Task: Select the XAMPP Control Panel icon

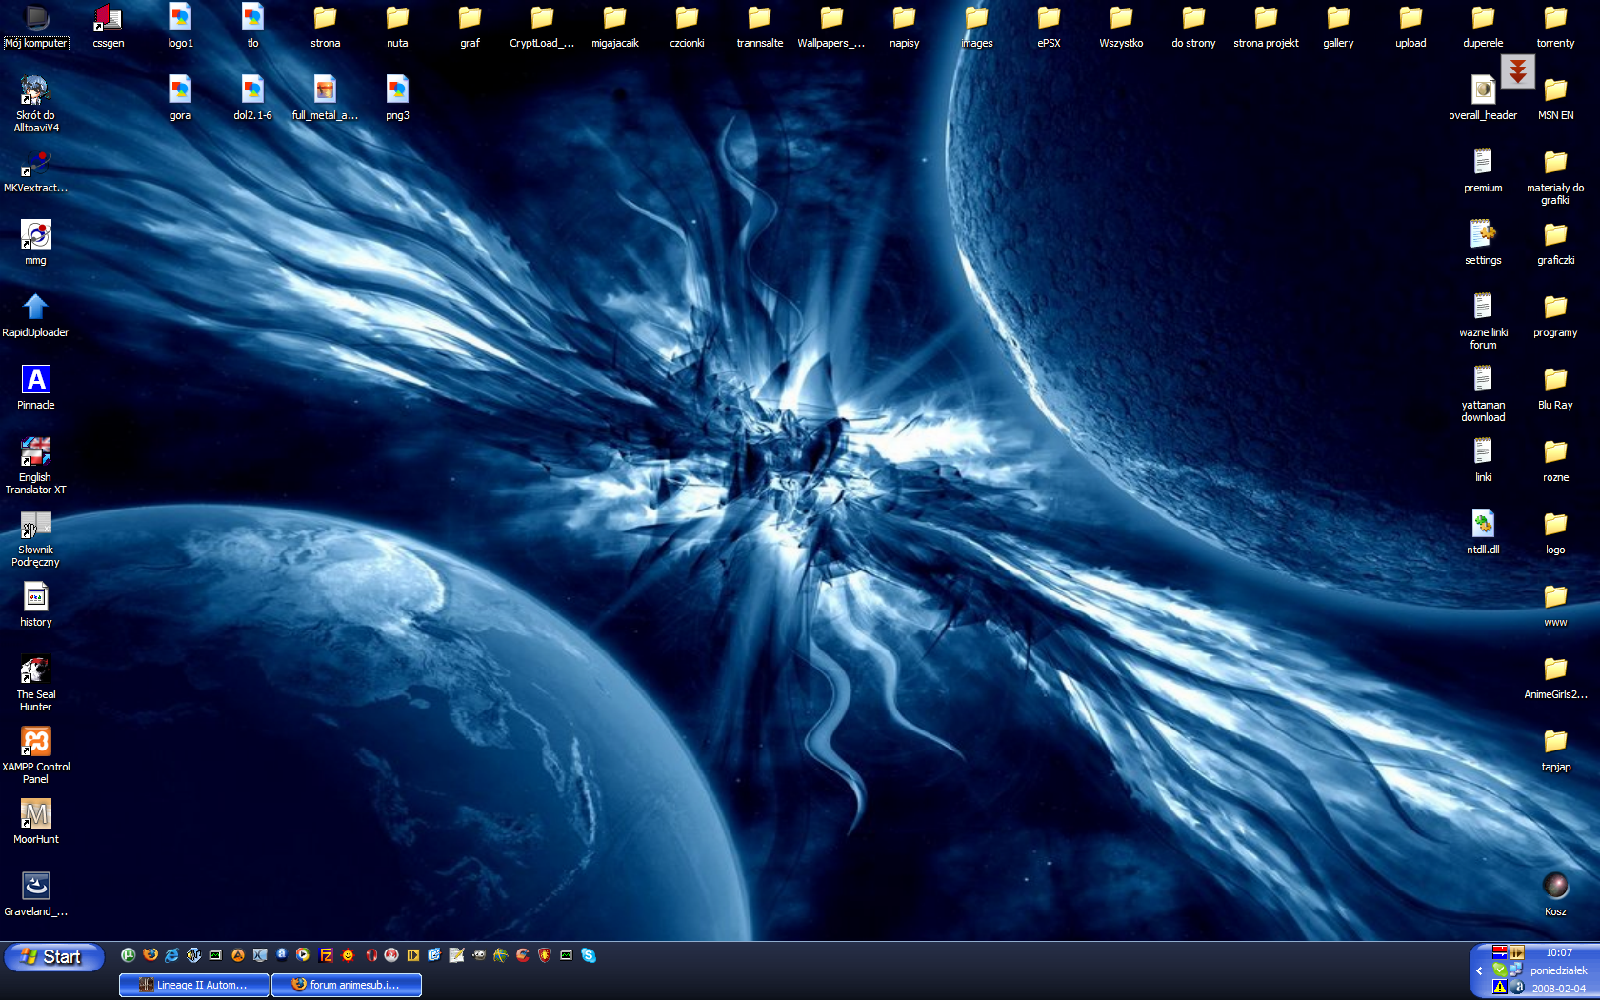Action: (x=36, y=756)
